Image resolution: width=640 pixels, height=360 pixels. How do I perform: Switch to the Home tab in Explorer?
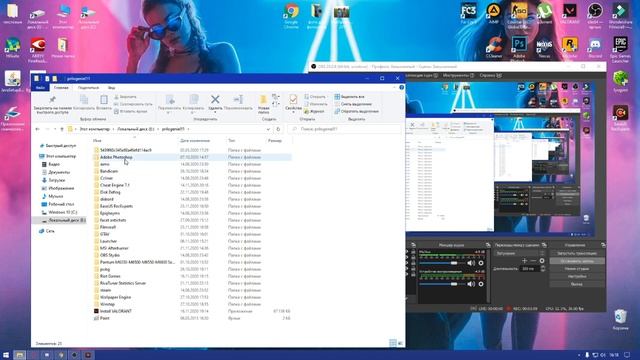(61, 87)
